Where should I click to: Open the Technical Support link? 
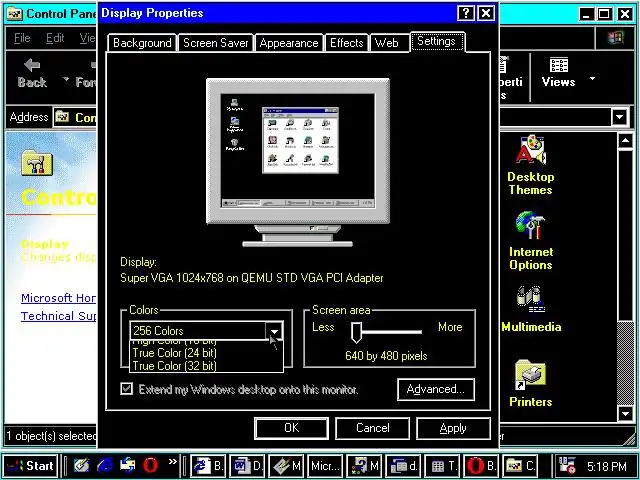point(58,316)
